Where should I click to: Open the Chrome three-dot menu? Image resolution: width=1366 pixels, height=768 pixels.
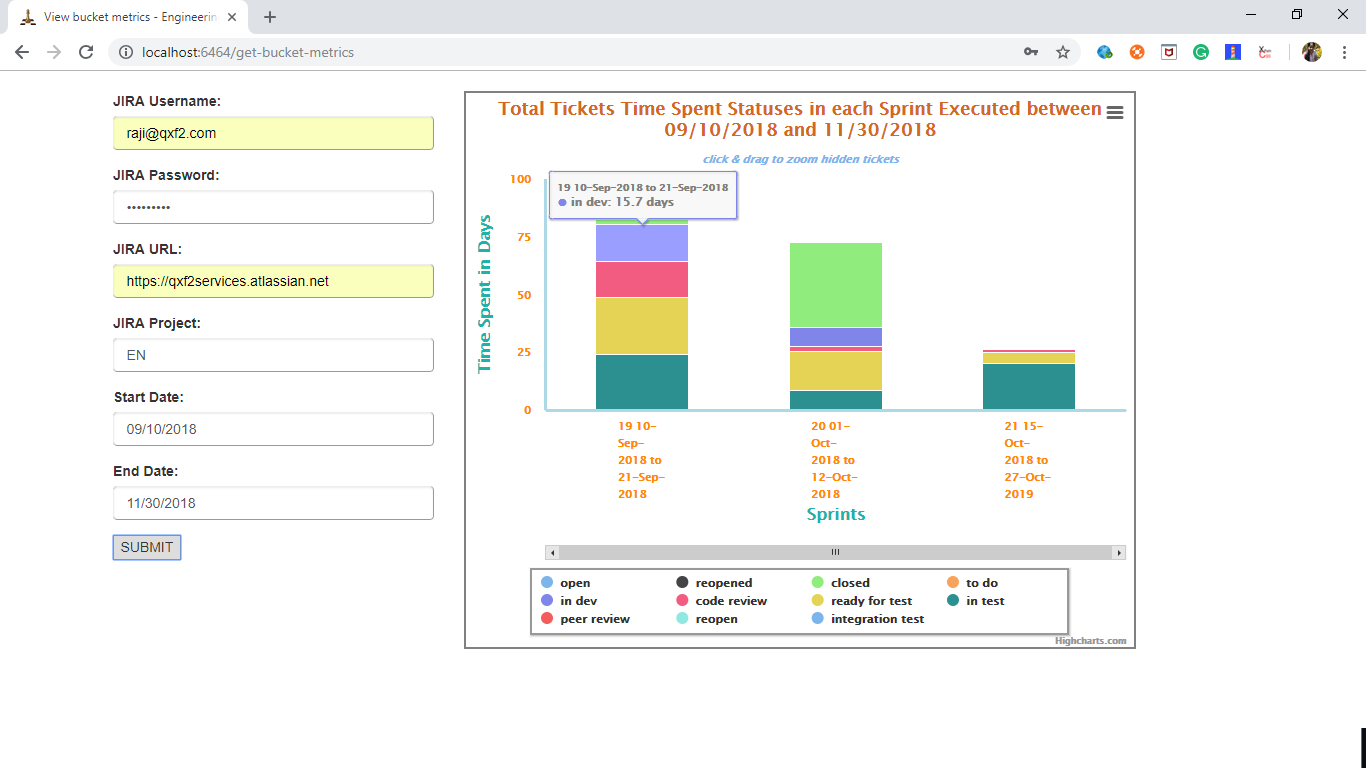pos(1343,52)
